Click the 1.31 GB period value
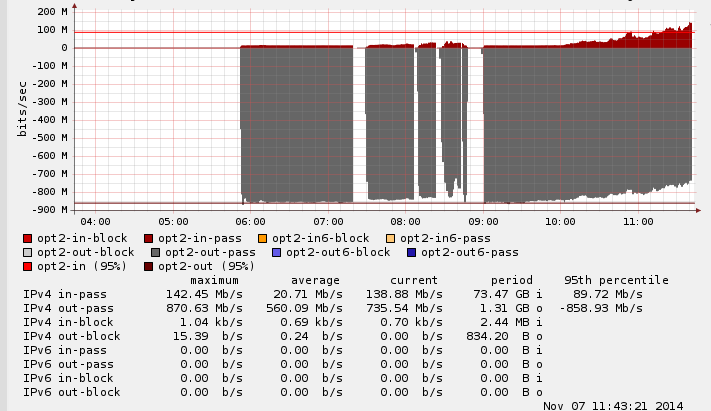 pyautogui.click(x=505, y=308)
